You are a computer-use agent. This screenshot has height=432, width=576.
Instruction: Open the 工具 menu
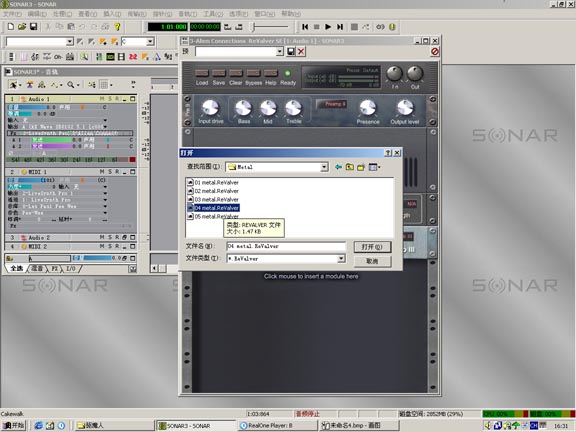pos(213,14)
